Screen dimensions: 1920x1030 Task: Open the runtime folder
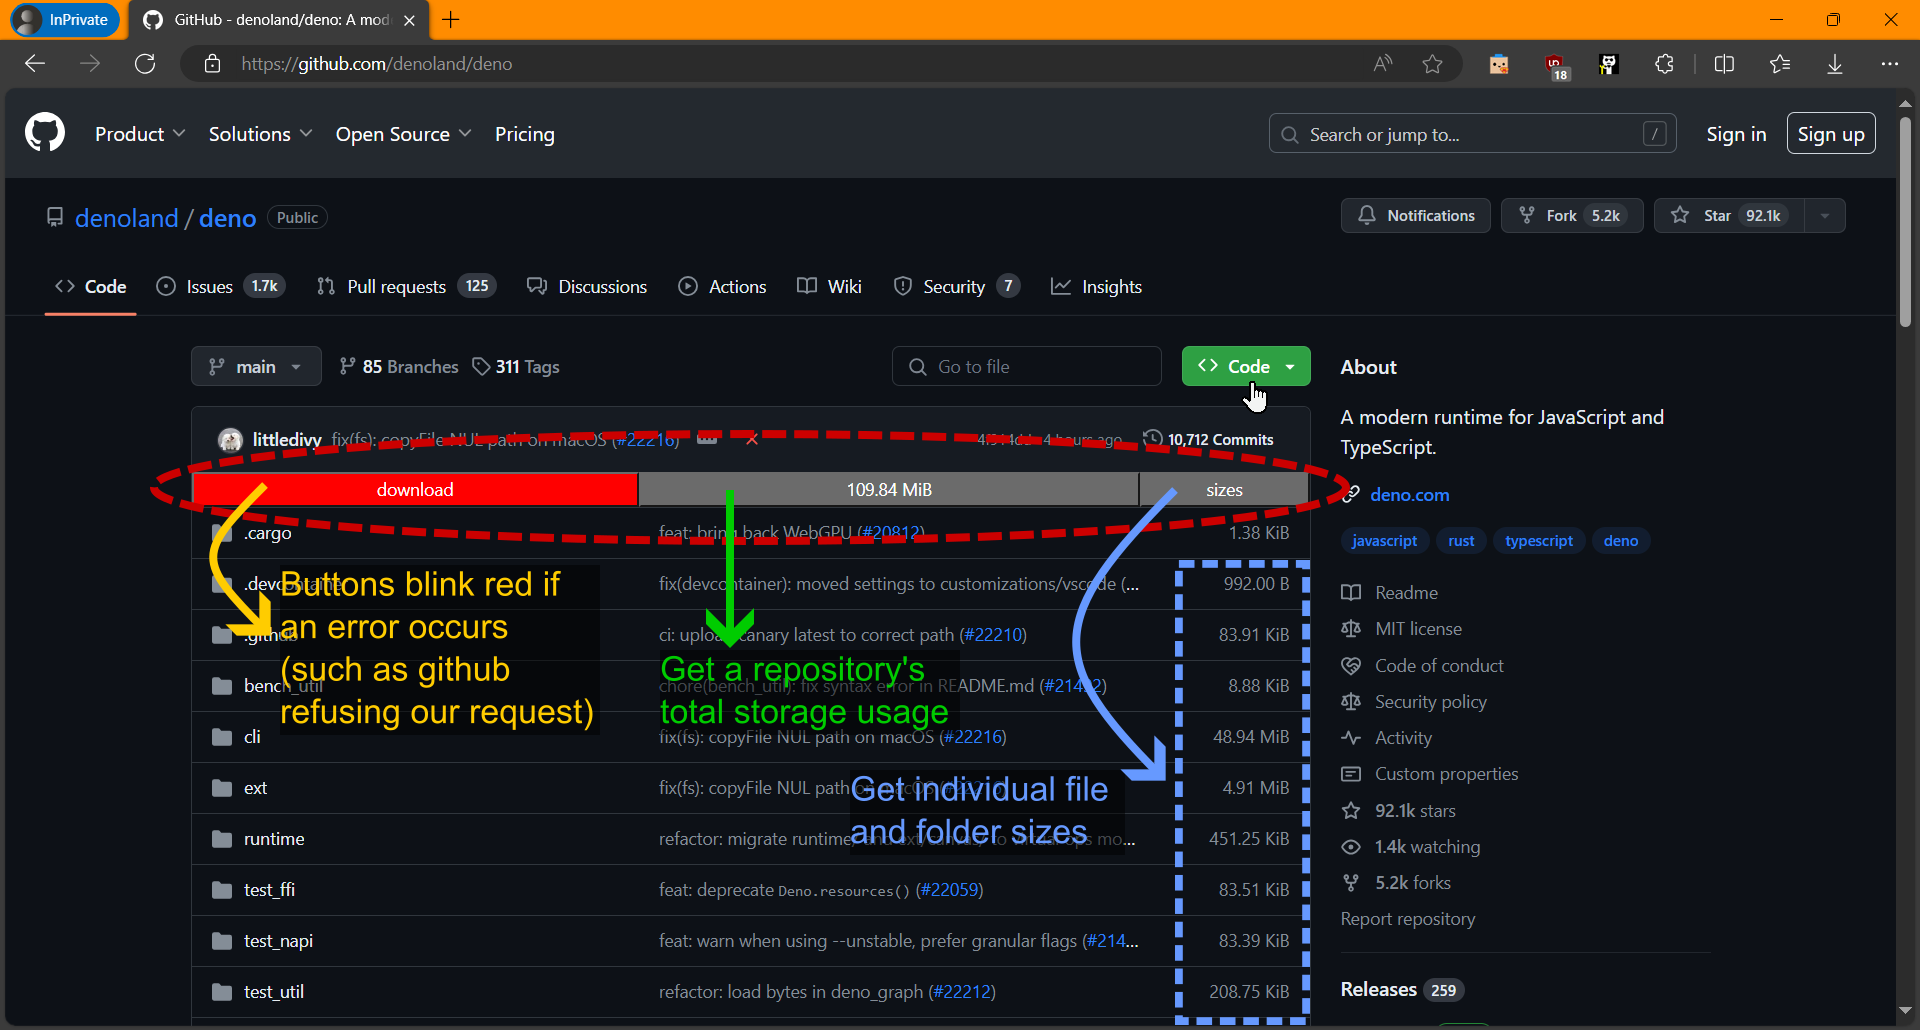point(274,839)
